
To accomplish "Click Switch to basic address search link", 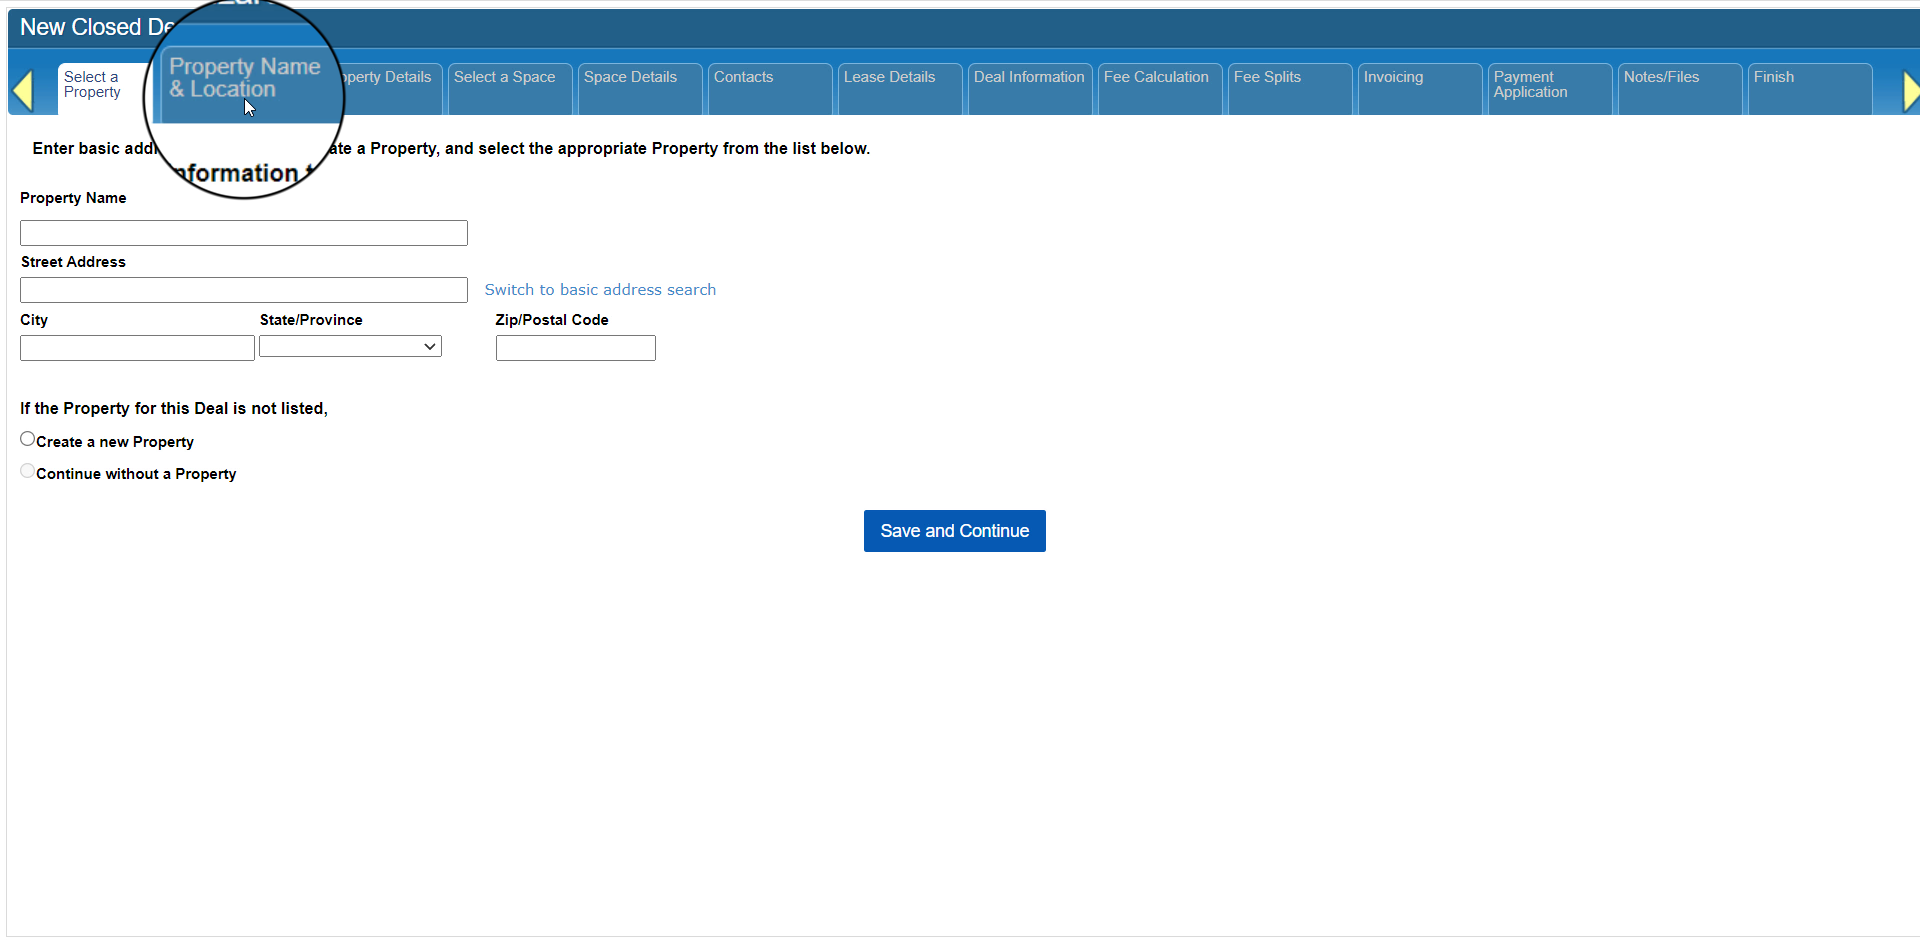I will tap(600, 290).
